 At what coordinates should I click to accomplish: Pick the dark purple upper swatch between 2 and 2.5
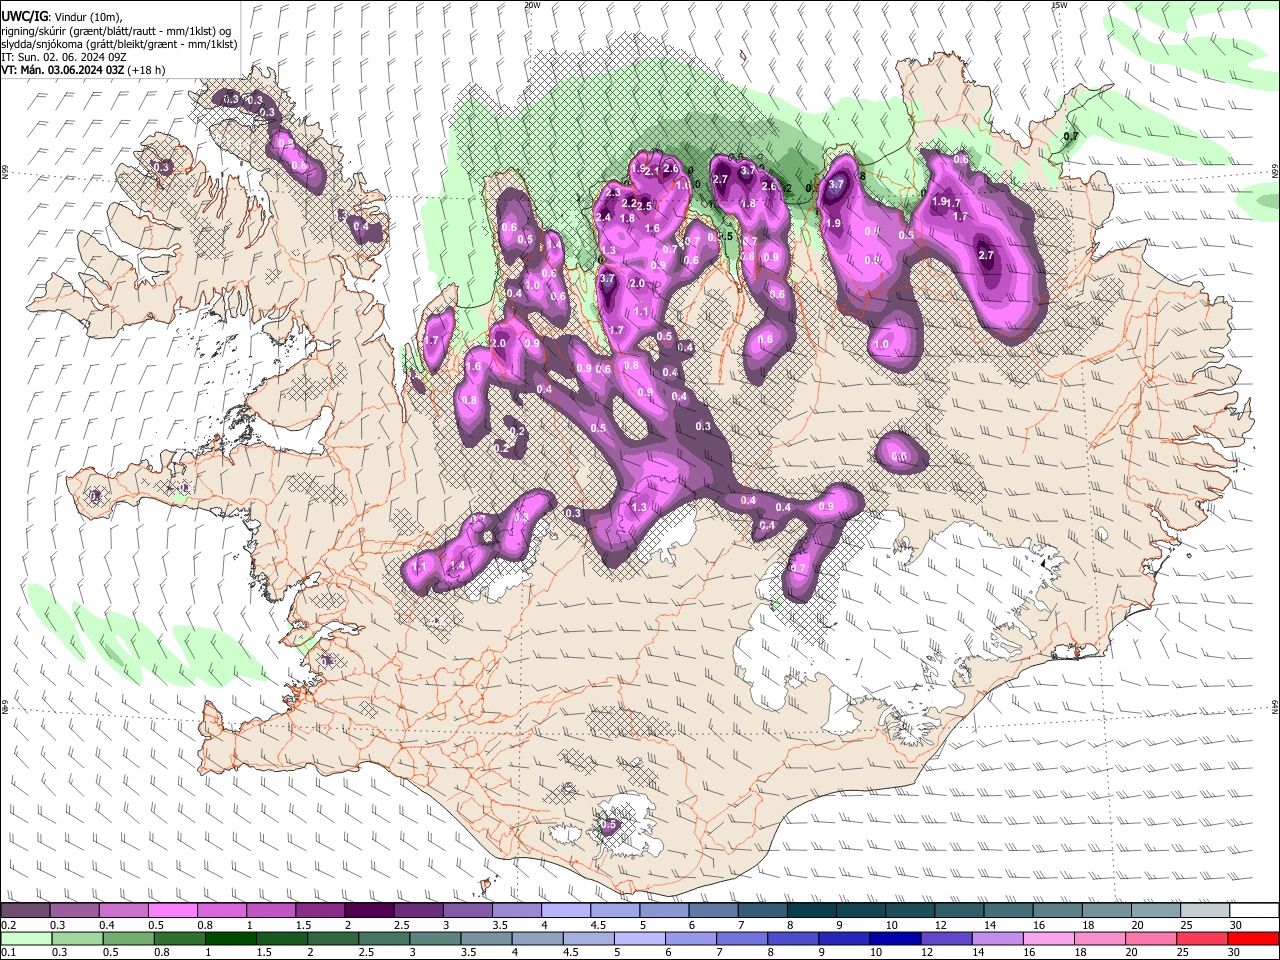tap(368, 911)
